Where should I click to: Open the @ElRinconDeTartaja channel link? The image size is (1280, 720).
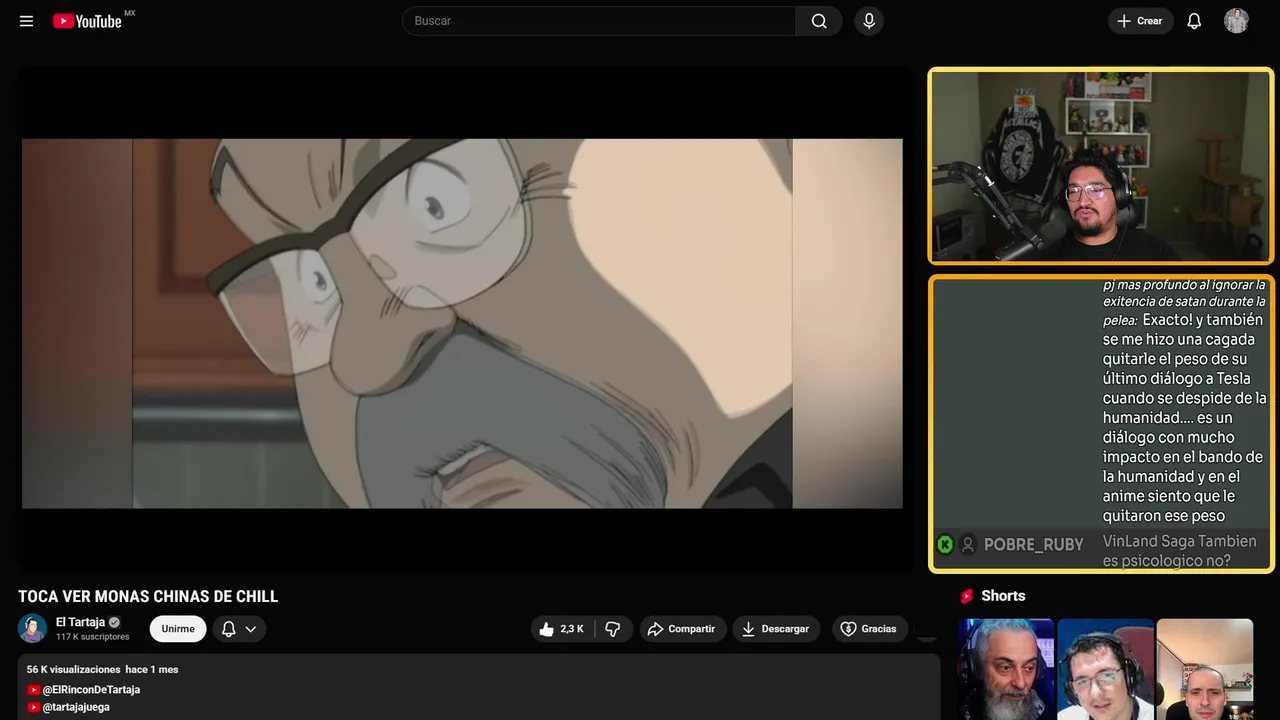point(91,690)
